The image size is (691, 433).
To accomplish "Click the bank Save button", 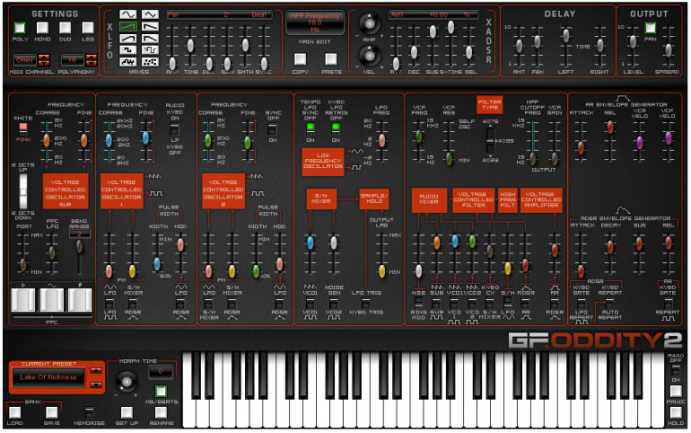I will 52,412.
